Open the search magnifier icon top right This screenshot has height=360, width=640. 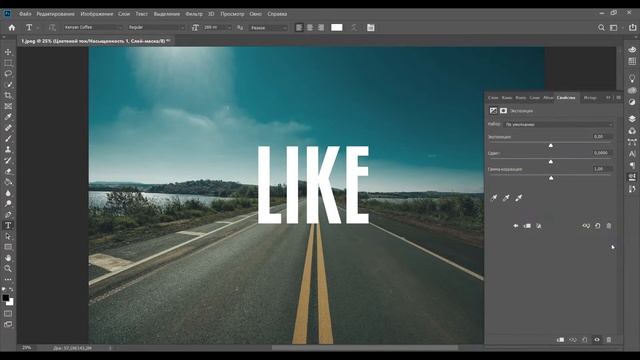point(601,28)
